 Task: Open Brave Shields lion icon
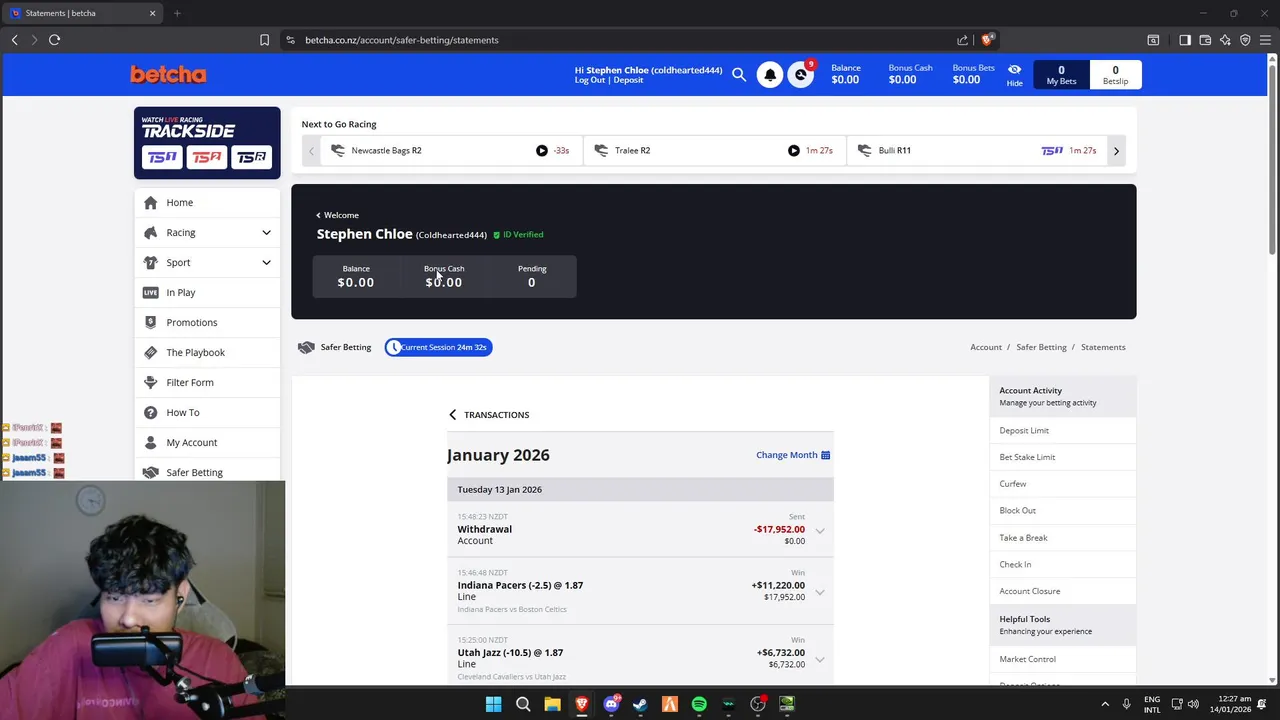tap(987, 40)
